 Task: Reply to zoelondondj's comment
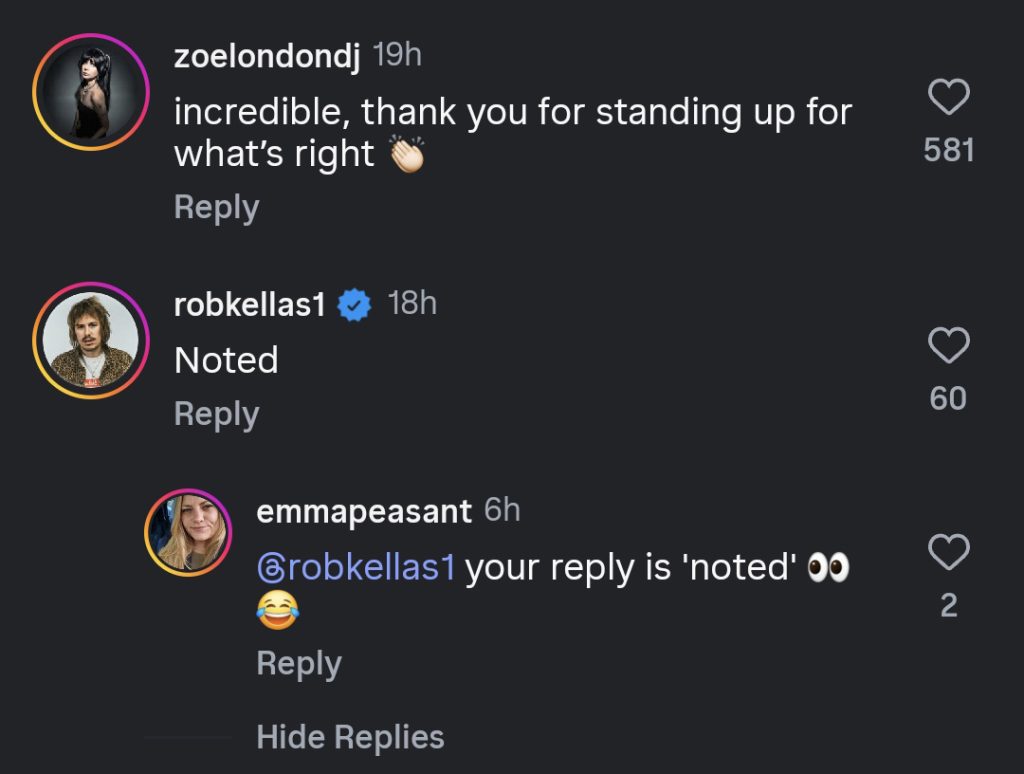pyautogui.click(x=216, y=207)
